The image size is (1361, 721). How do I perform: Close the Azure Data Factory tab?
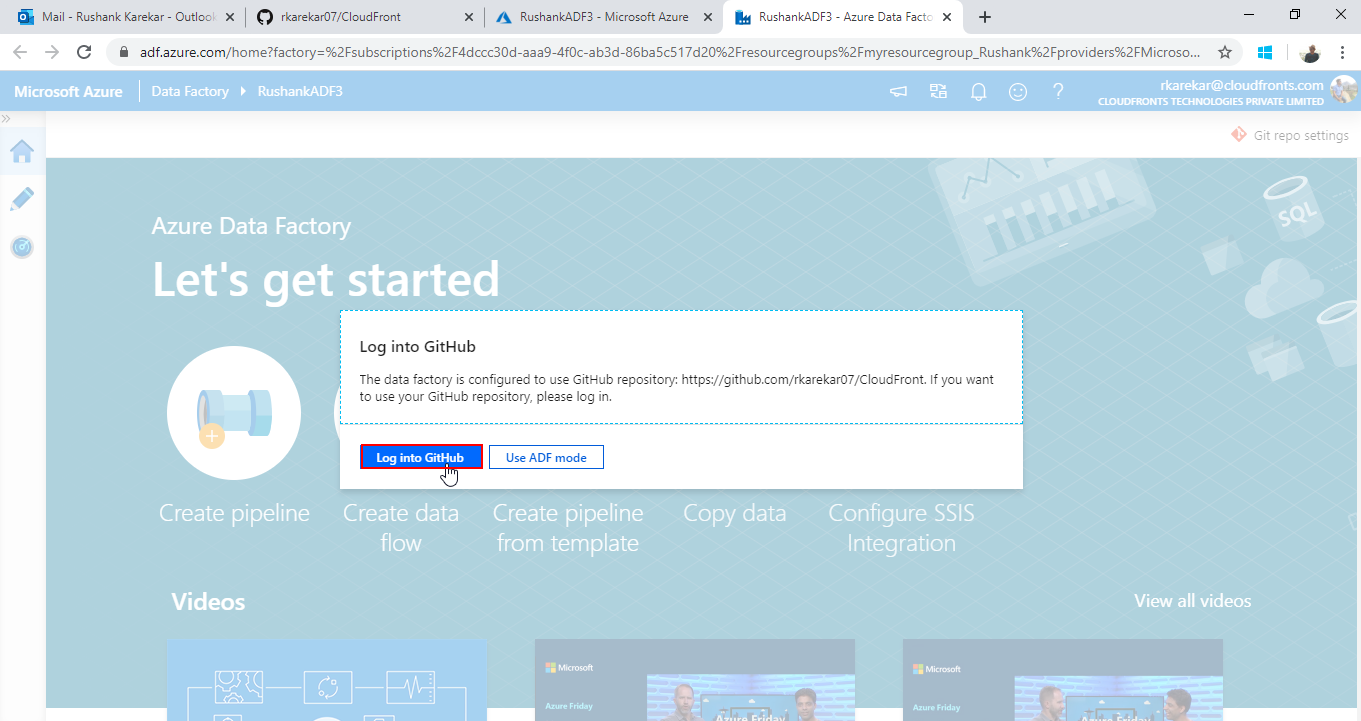point(946,17)
